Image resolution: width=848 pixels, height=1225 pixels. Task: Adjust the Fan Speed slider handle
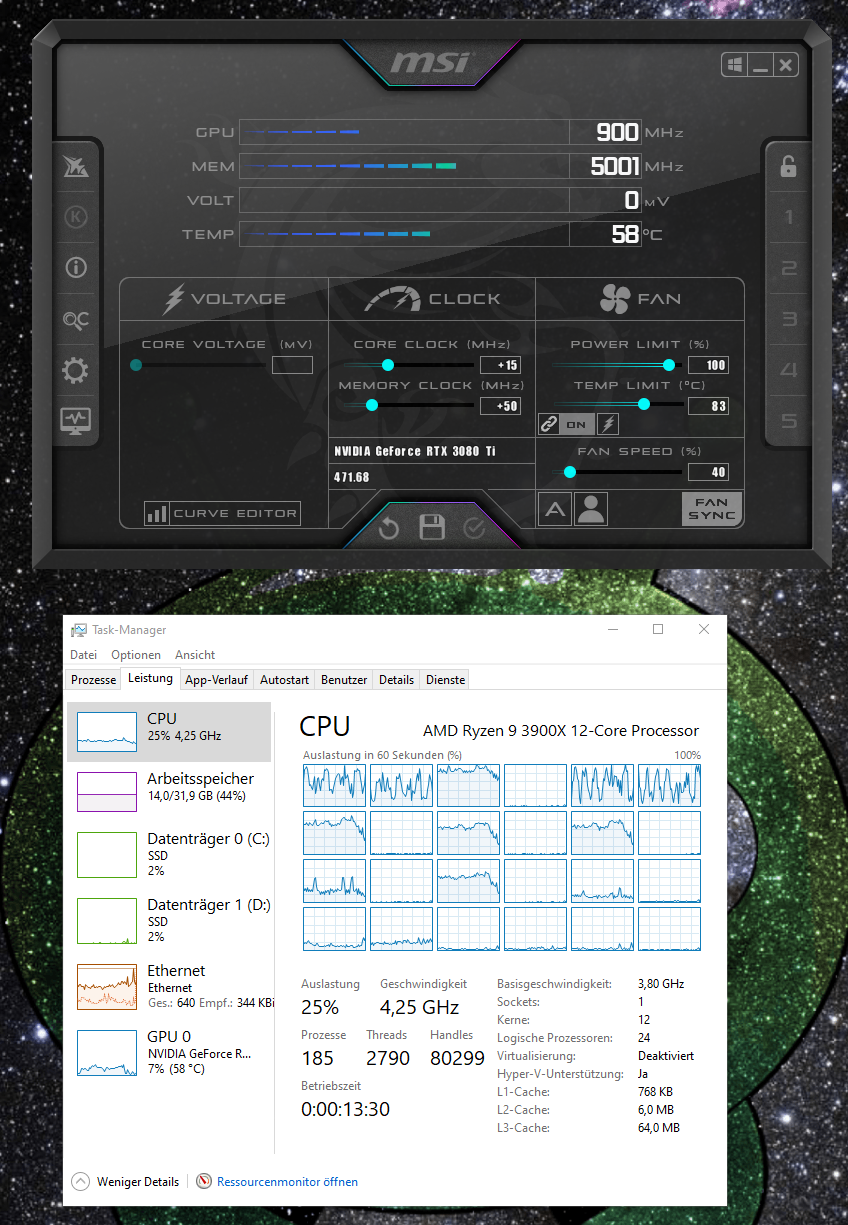point(570,472)
